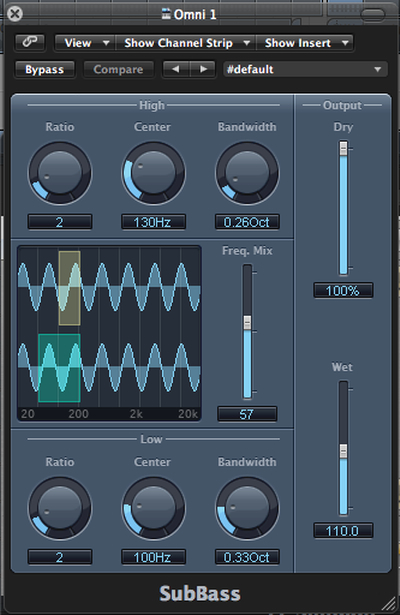Click the Wet output slider handle
The height and width of the screenshot is (615, 400).
(x=344, y=451)
